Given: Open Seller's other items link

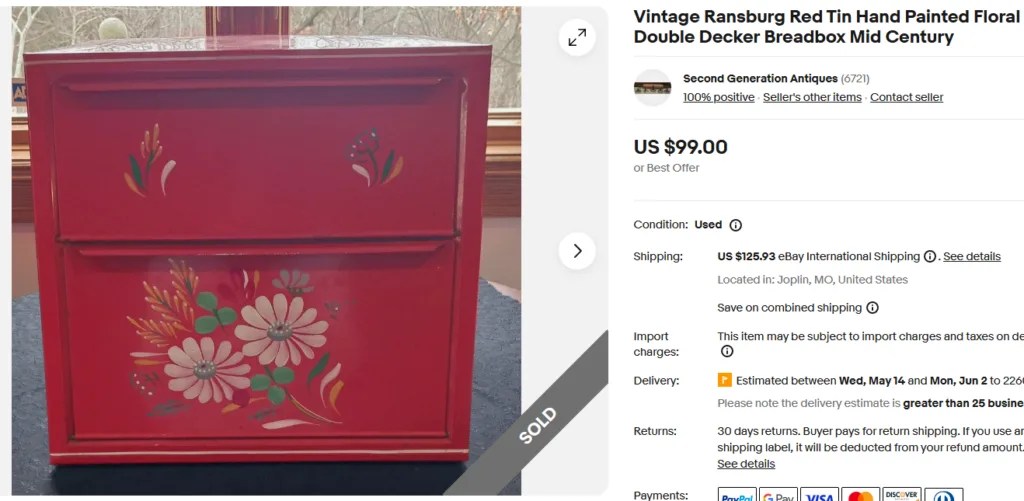Looking at the screenshot, I should coord(812,97).
